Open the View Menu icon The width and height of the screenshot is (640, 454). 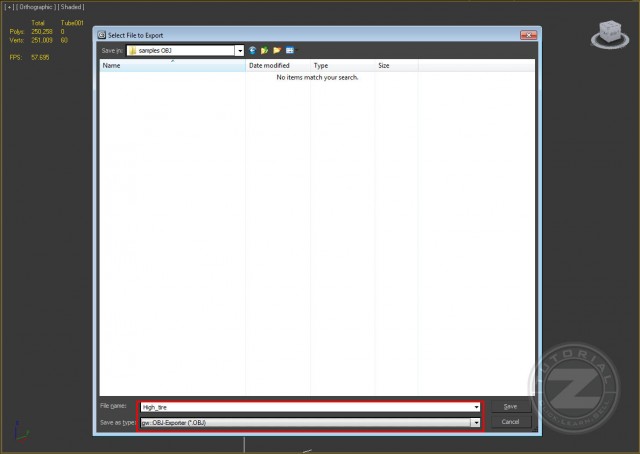click(290, 49)
